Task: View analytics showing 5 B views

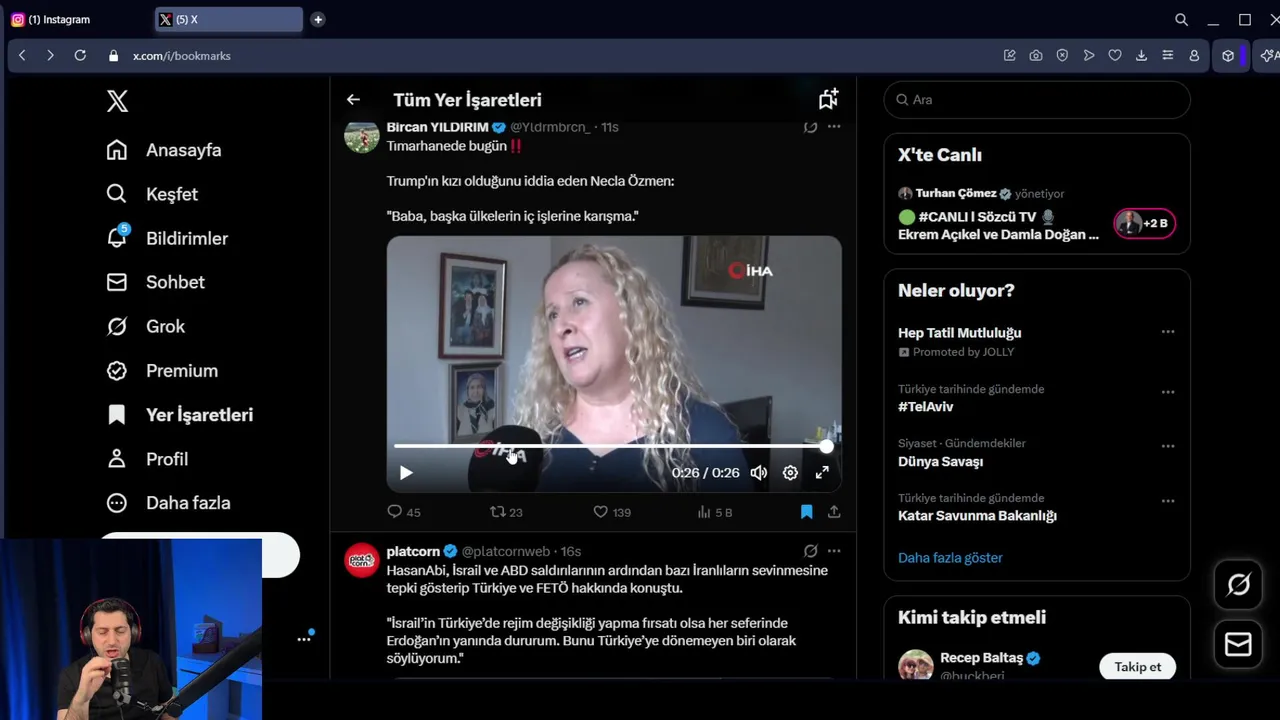Action: tap(715, 512)
